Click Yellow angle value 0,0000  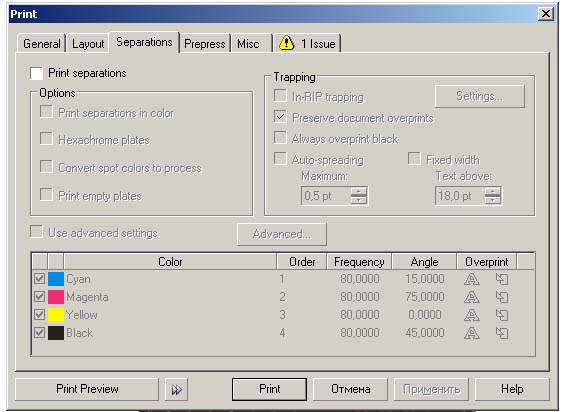pos(425,315)
